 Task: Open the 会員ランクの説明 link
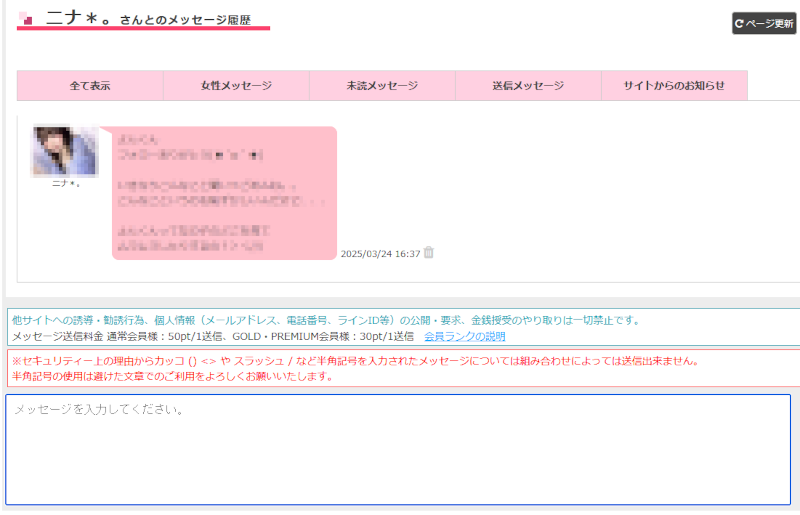tap(464, 336)
